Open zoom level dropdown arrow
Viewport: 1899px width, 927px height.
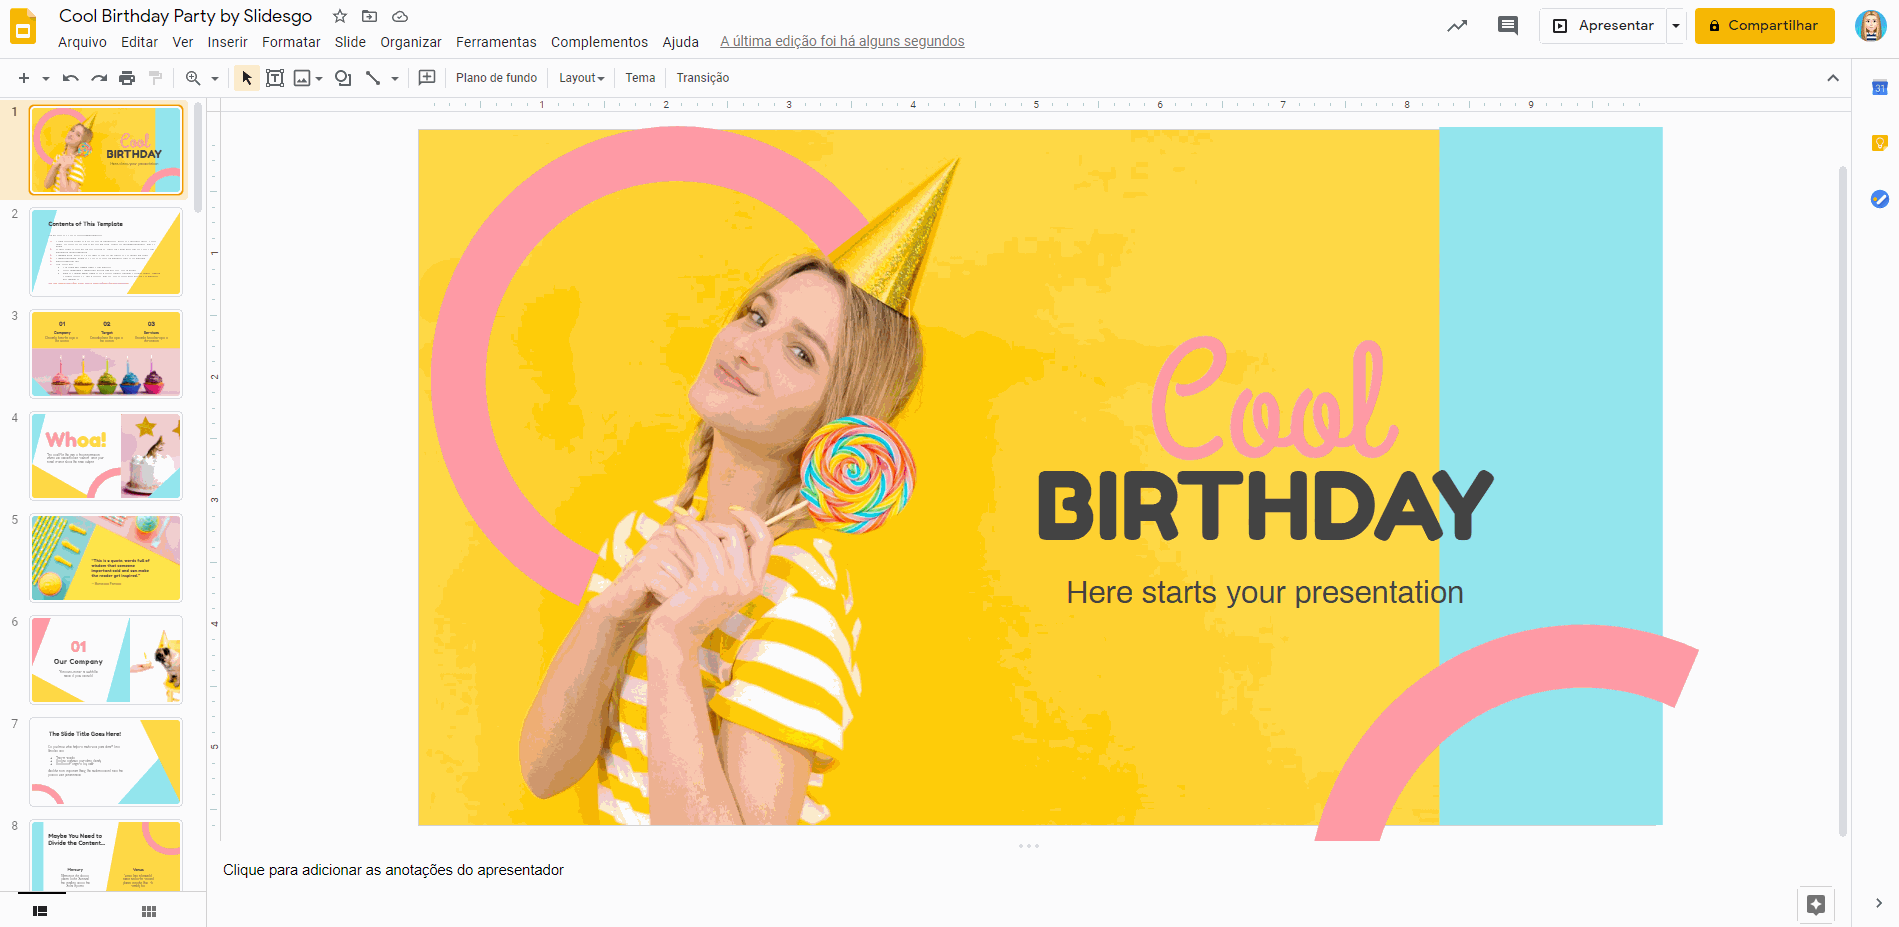tap(215, 78)
